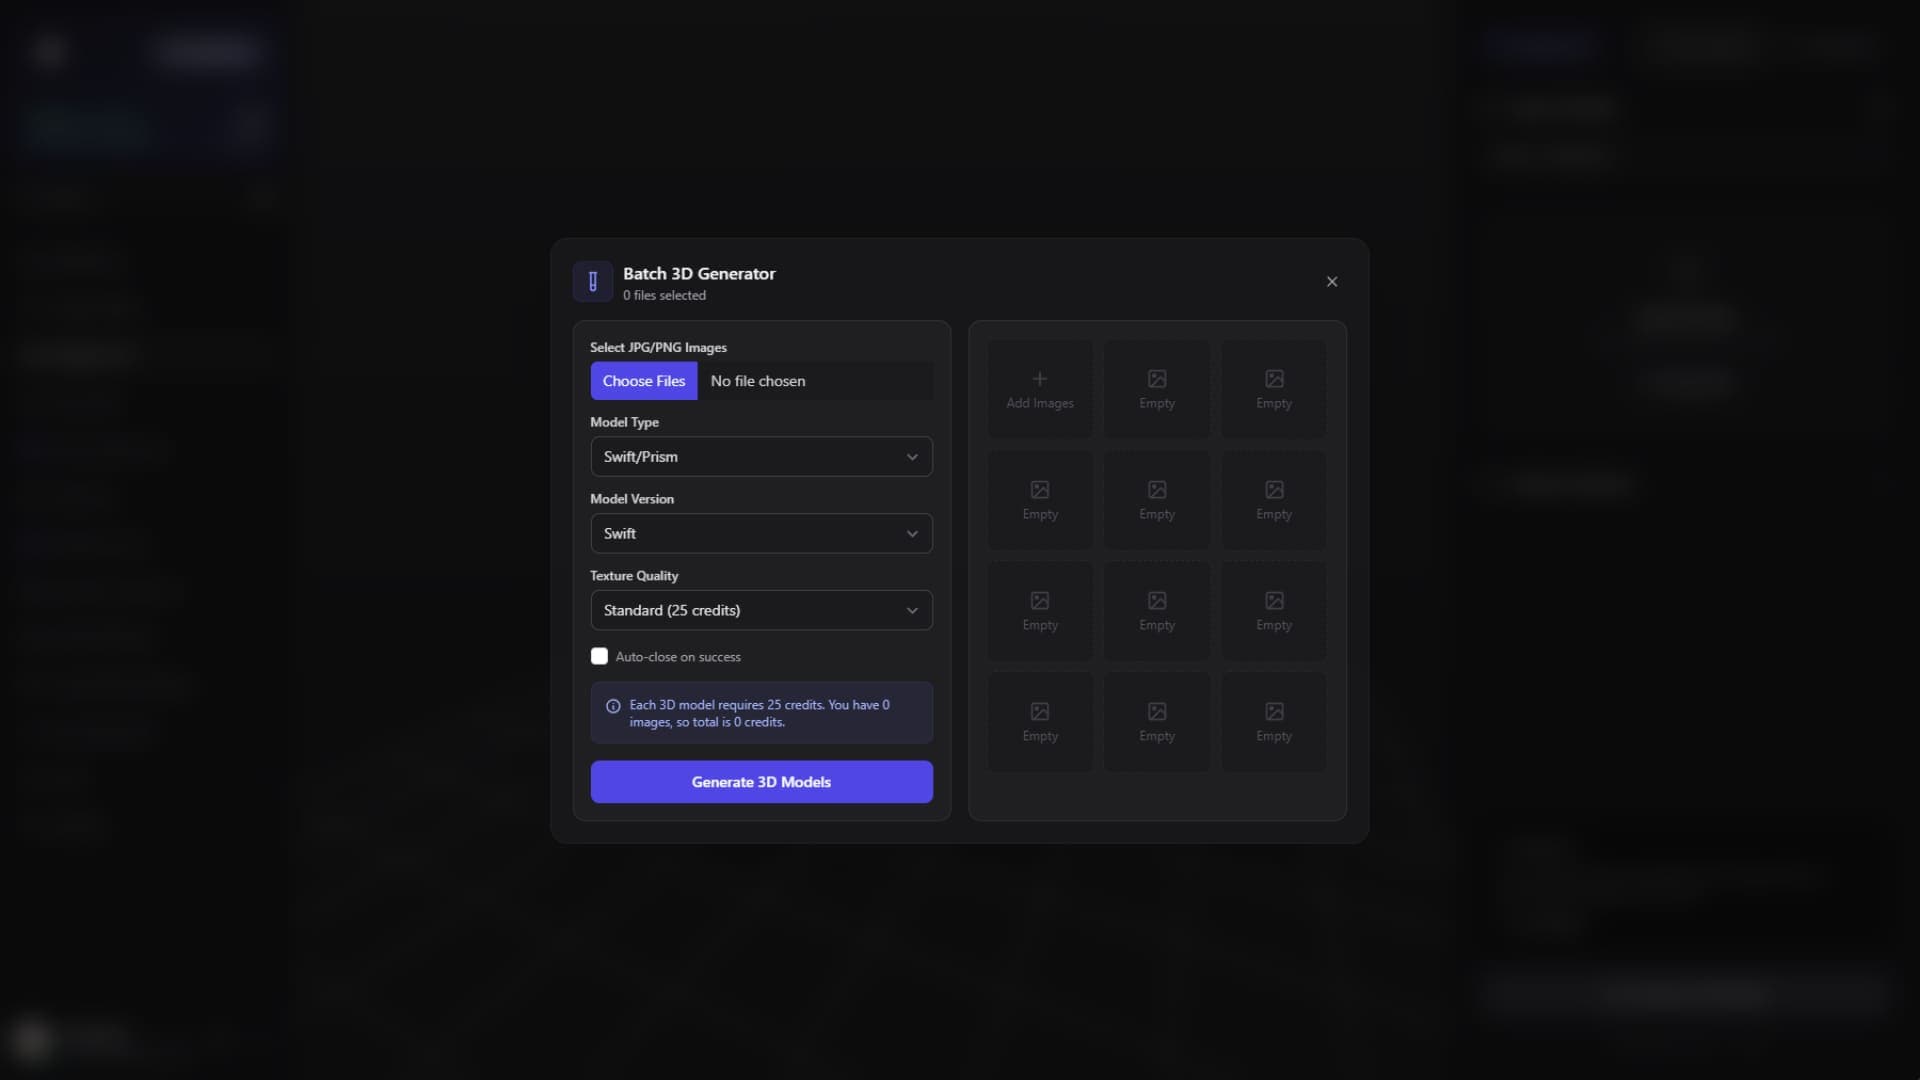Check the Auto-close on success setting
This screenshot has width=1920, height=1080.
(599, 655)
